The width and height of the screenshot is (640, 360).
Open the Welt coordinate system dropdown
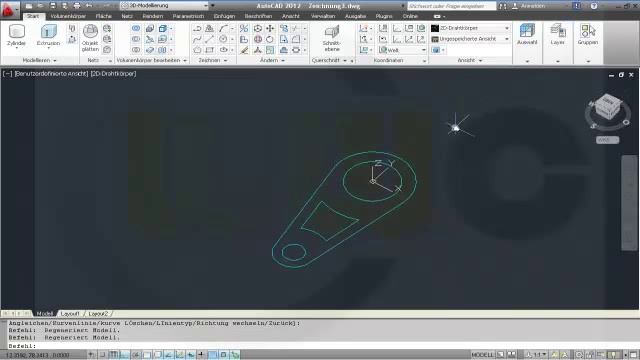click(403, 50)
